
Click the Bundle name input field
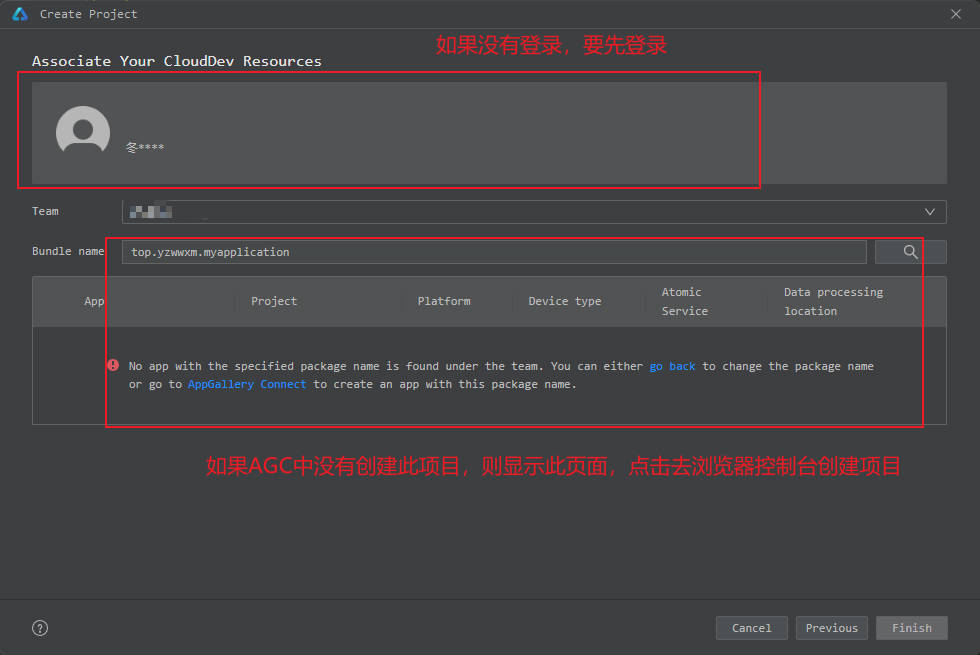[x=494, y=252]
